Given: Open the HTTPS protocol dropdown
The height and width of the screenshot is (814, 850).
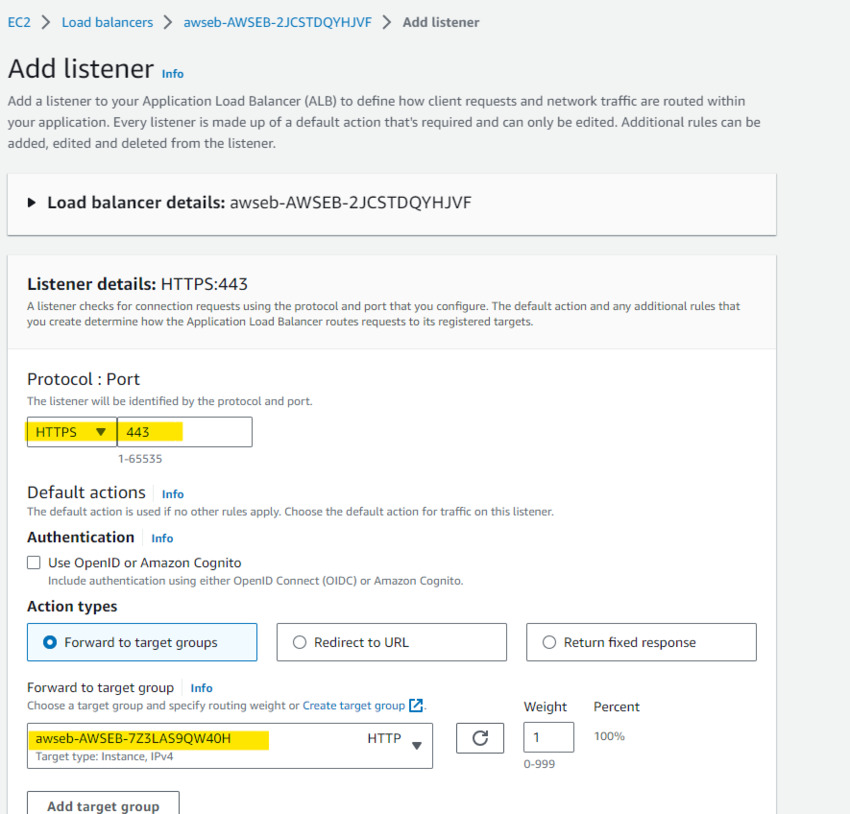Looking at the screenshot, I should pos(71,431).
